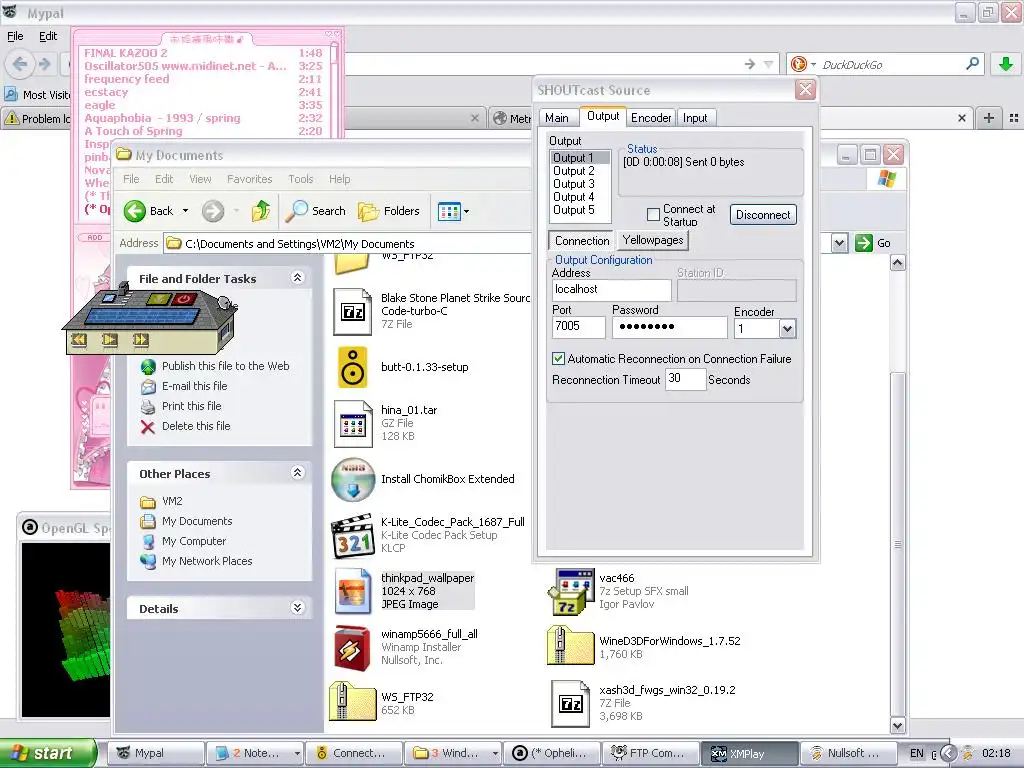Click the Port field showing 7005
The image size is (1024, 768).
click(x=579, y=327)
